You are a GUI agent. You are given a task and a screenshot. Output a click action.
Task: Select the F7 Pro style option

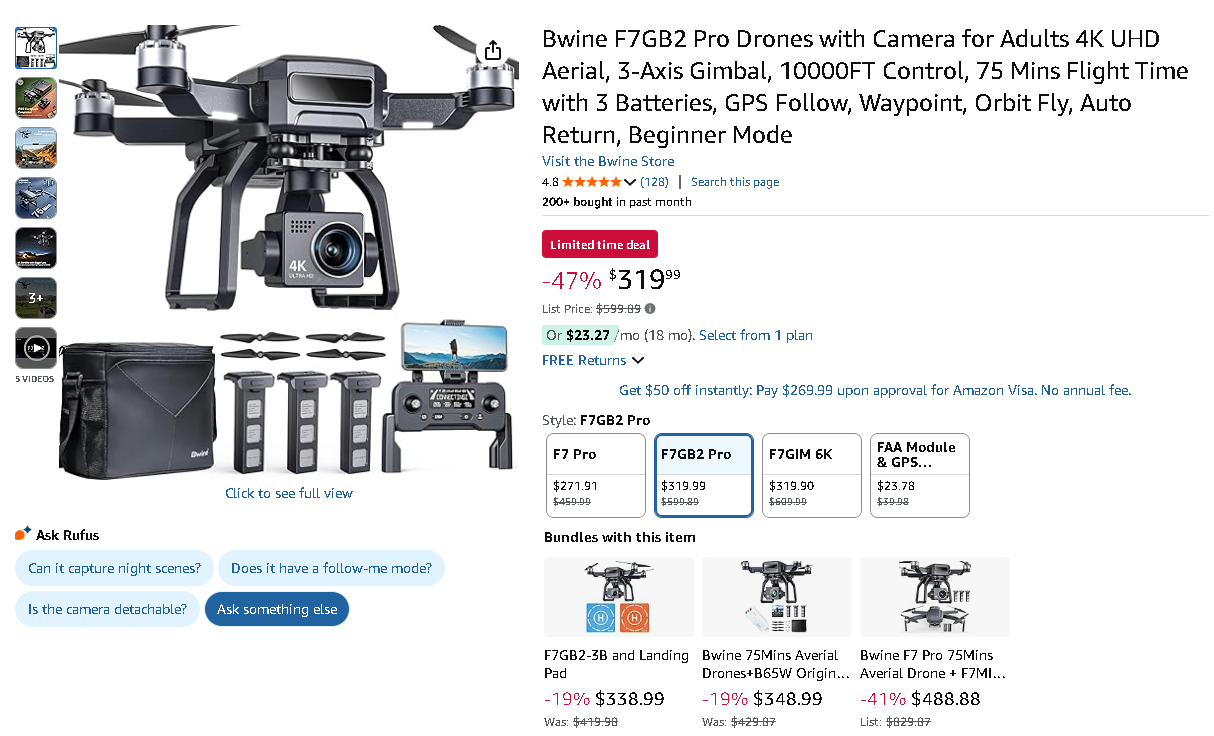pos(596,475)
